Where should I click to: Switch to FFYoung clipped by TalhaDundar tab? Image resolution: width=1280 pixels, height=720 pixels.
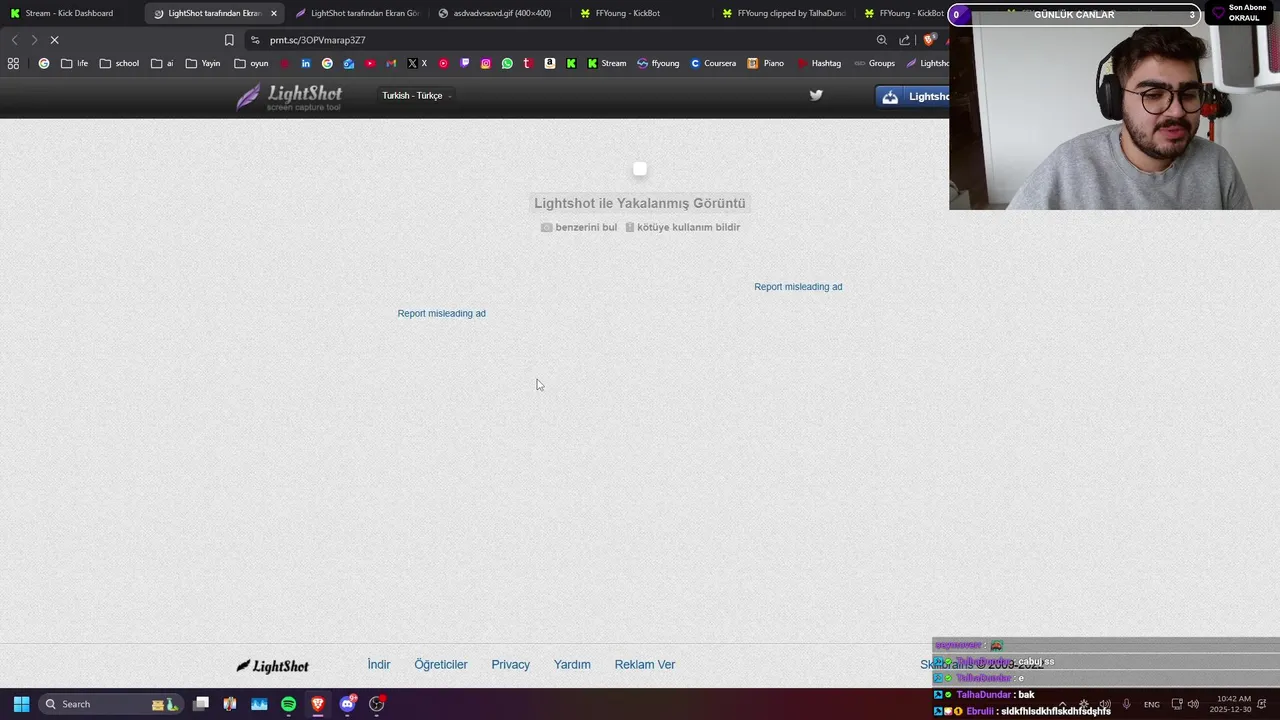[785, 13]
